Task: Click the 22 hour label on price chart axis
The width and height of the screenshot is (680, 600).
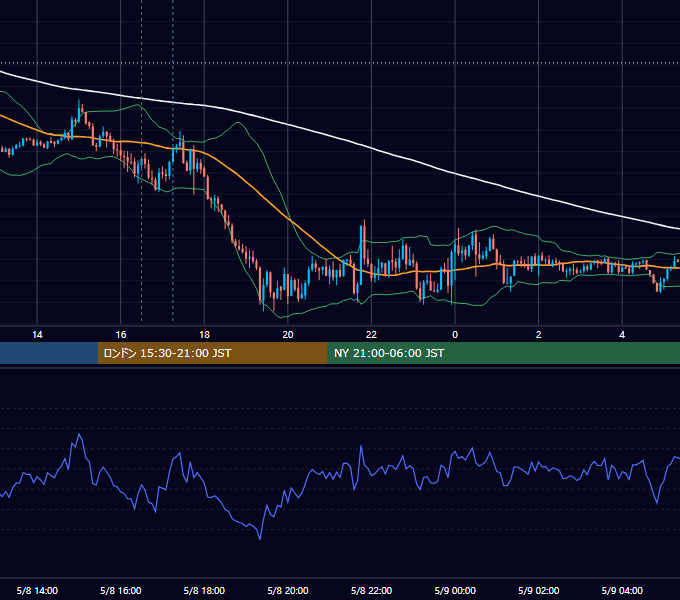Action: [371, 335]
